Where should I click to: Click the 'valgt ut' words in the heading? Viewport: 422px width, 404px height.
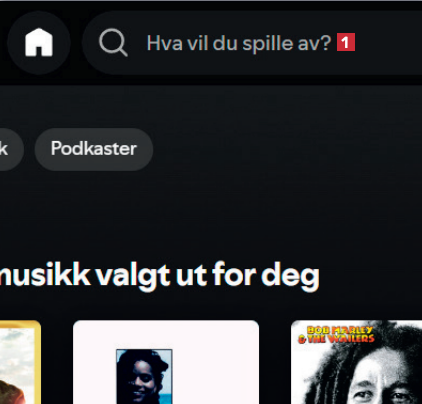[151, 276]
